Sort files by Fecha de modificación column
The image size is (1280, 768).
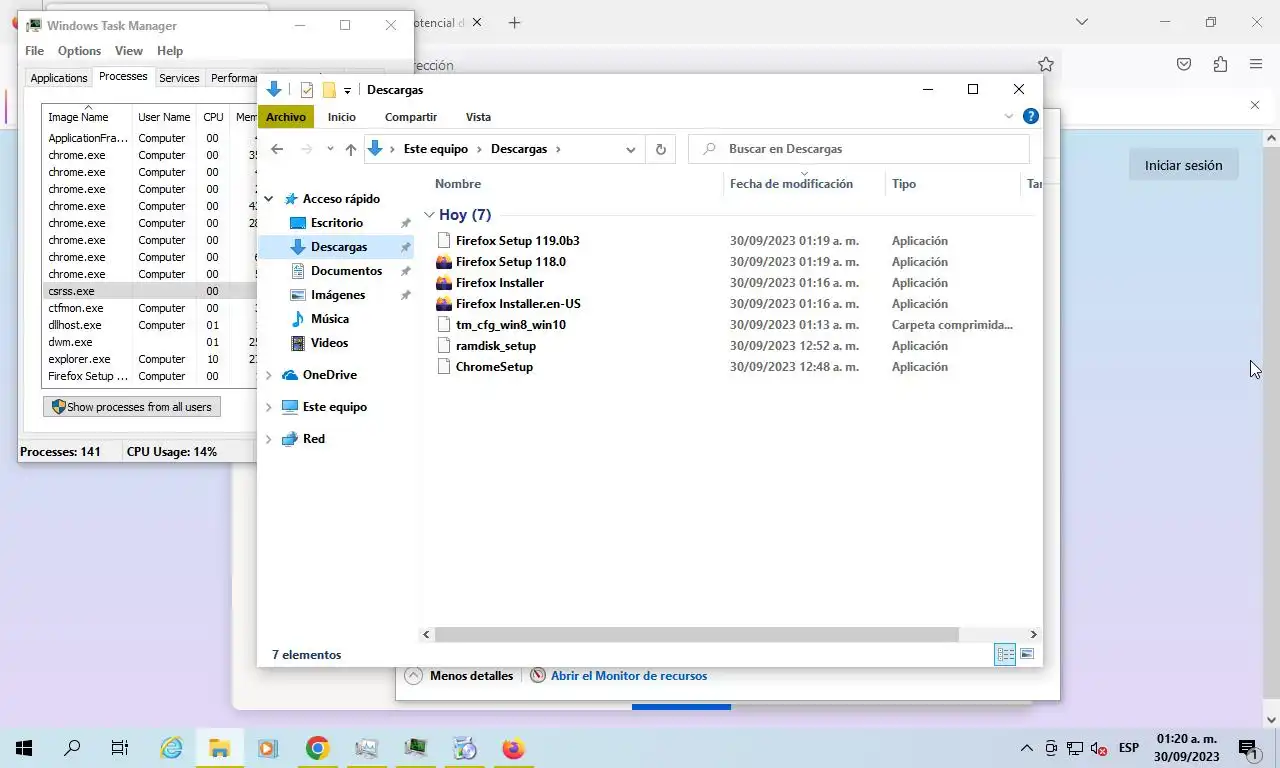[x=804, y=184]
